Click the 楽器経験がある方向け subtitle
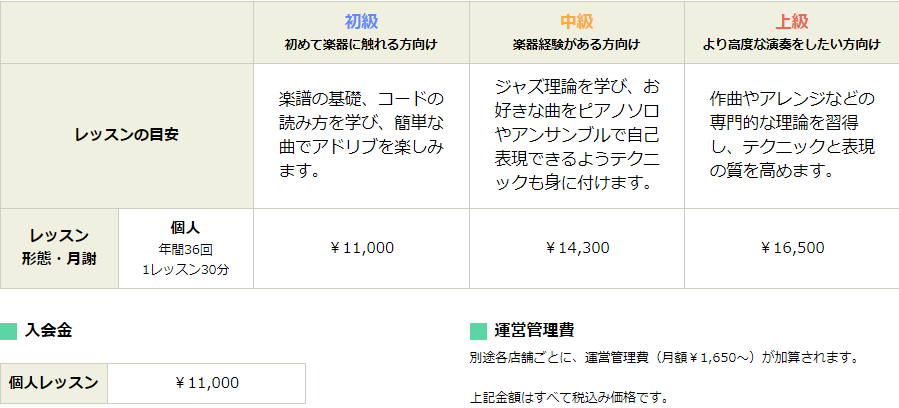The width and height of the screenshot is (899, 408). tap(576, 45)
